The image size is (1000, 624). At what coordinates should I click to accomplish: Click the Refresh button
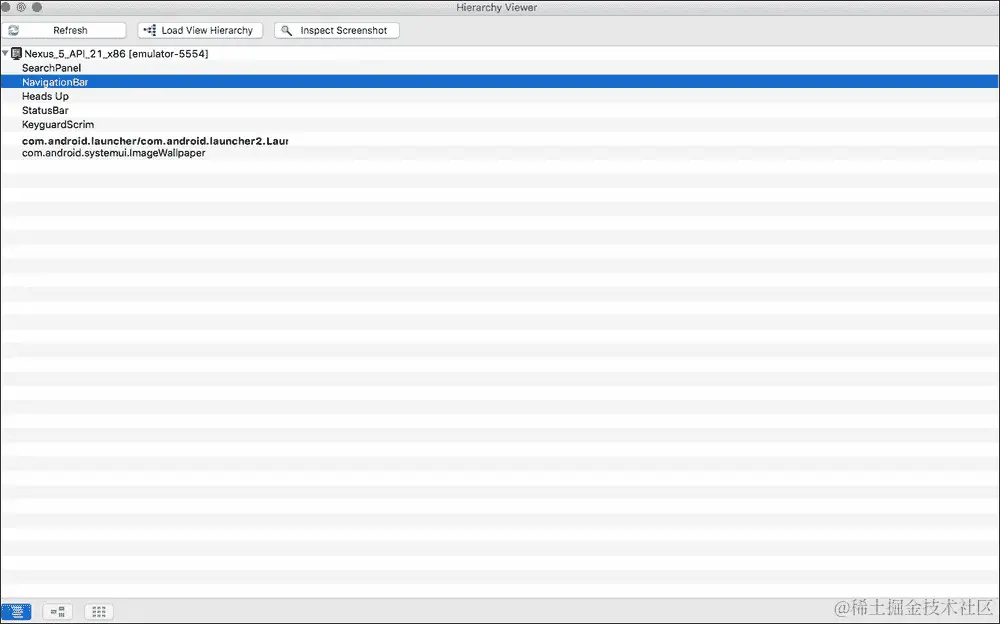64,31
